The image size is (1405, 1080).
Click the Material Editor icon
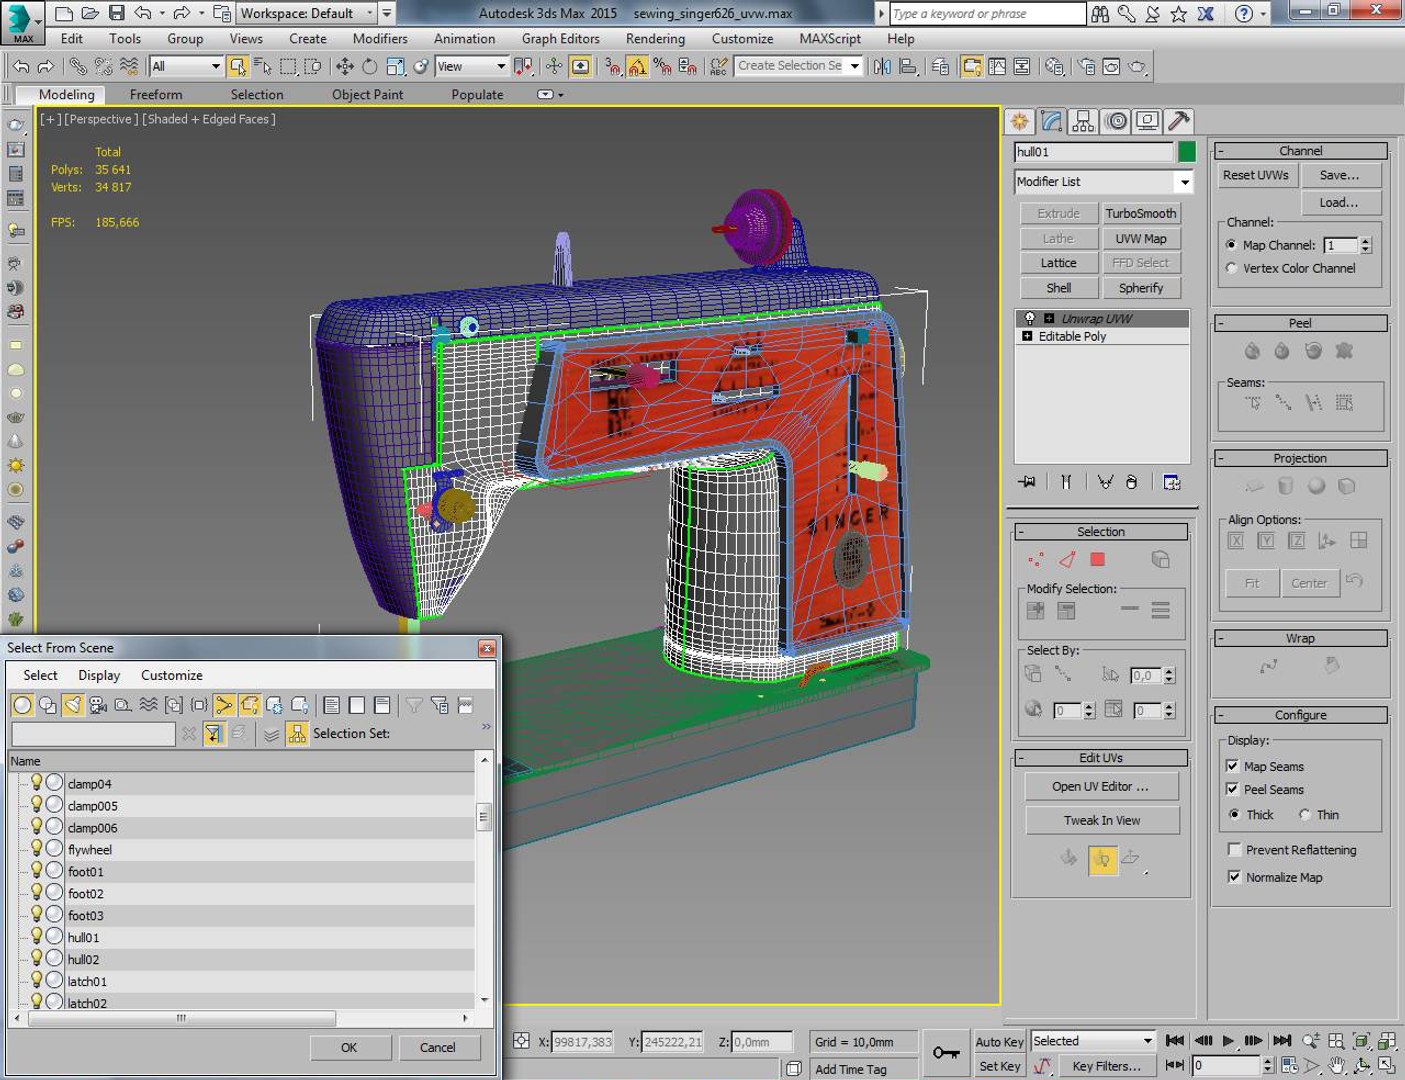[x=1054, y=66]
